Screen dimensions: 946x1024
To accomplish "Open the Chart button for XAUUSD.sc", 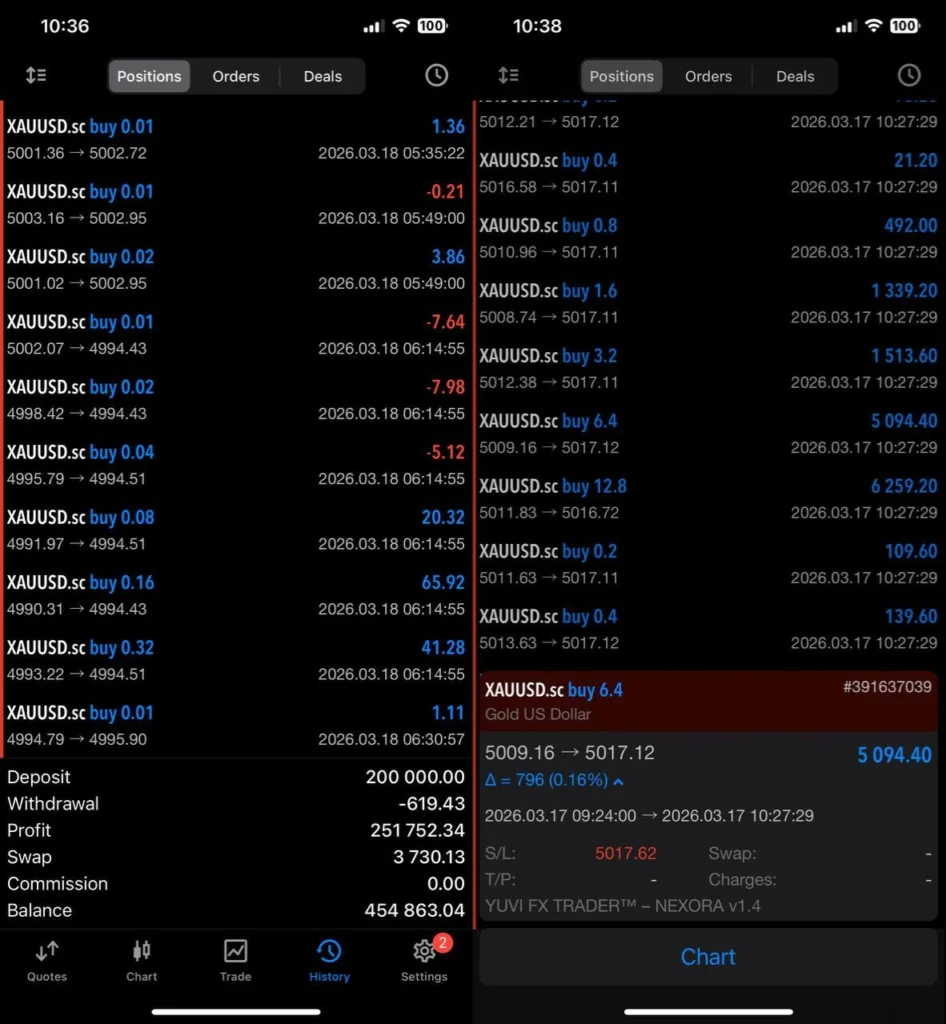I will (x=708, y=957).
